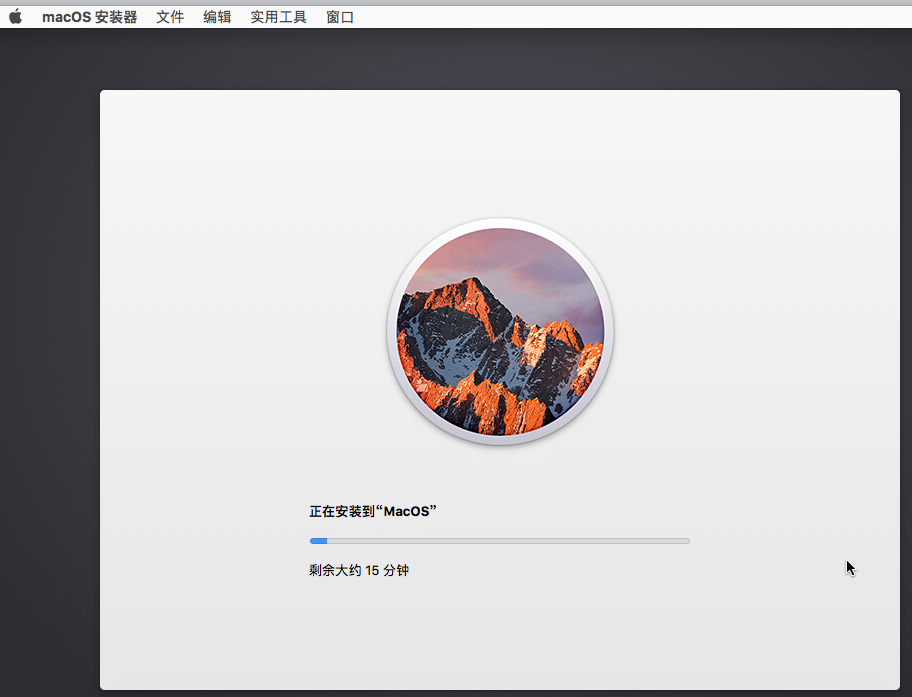Click the macOS Sierra mountain logo
Image resolution: width=912 pixels, height=697 pixels.
click(x=500, y=332)
